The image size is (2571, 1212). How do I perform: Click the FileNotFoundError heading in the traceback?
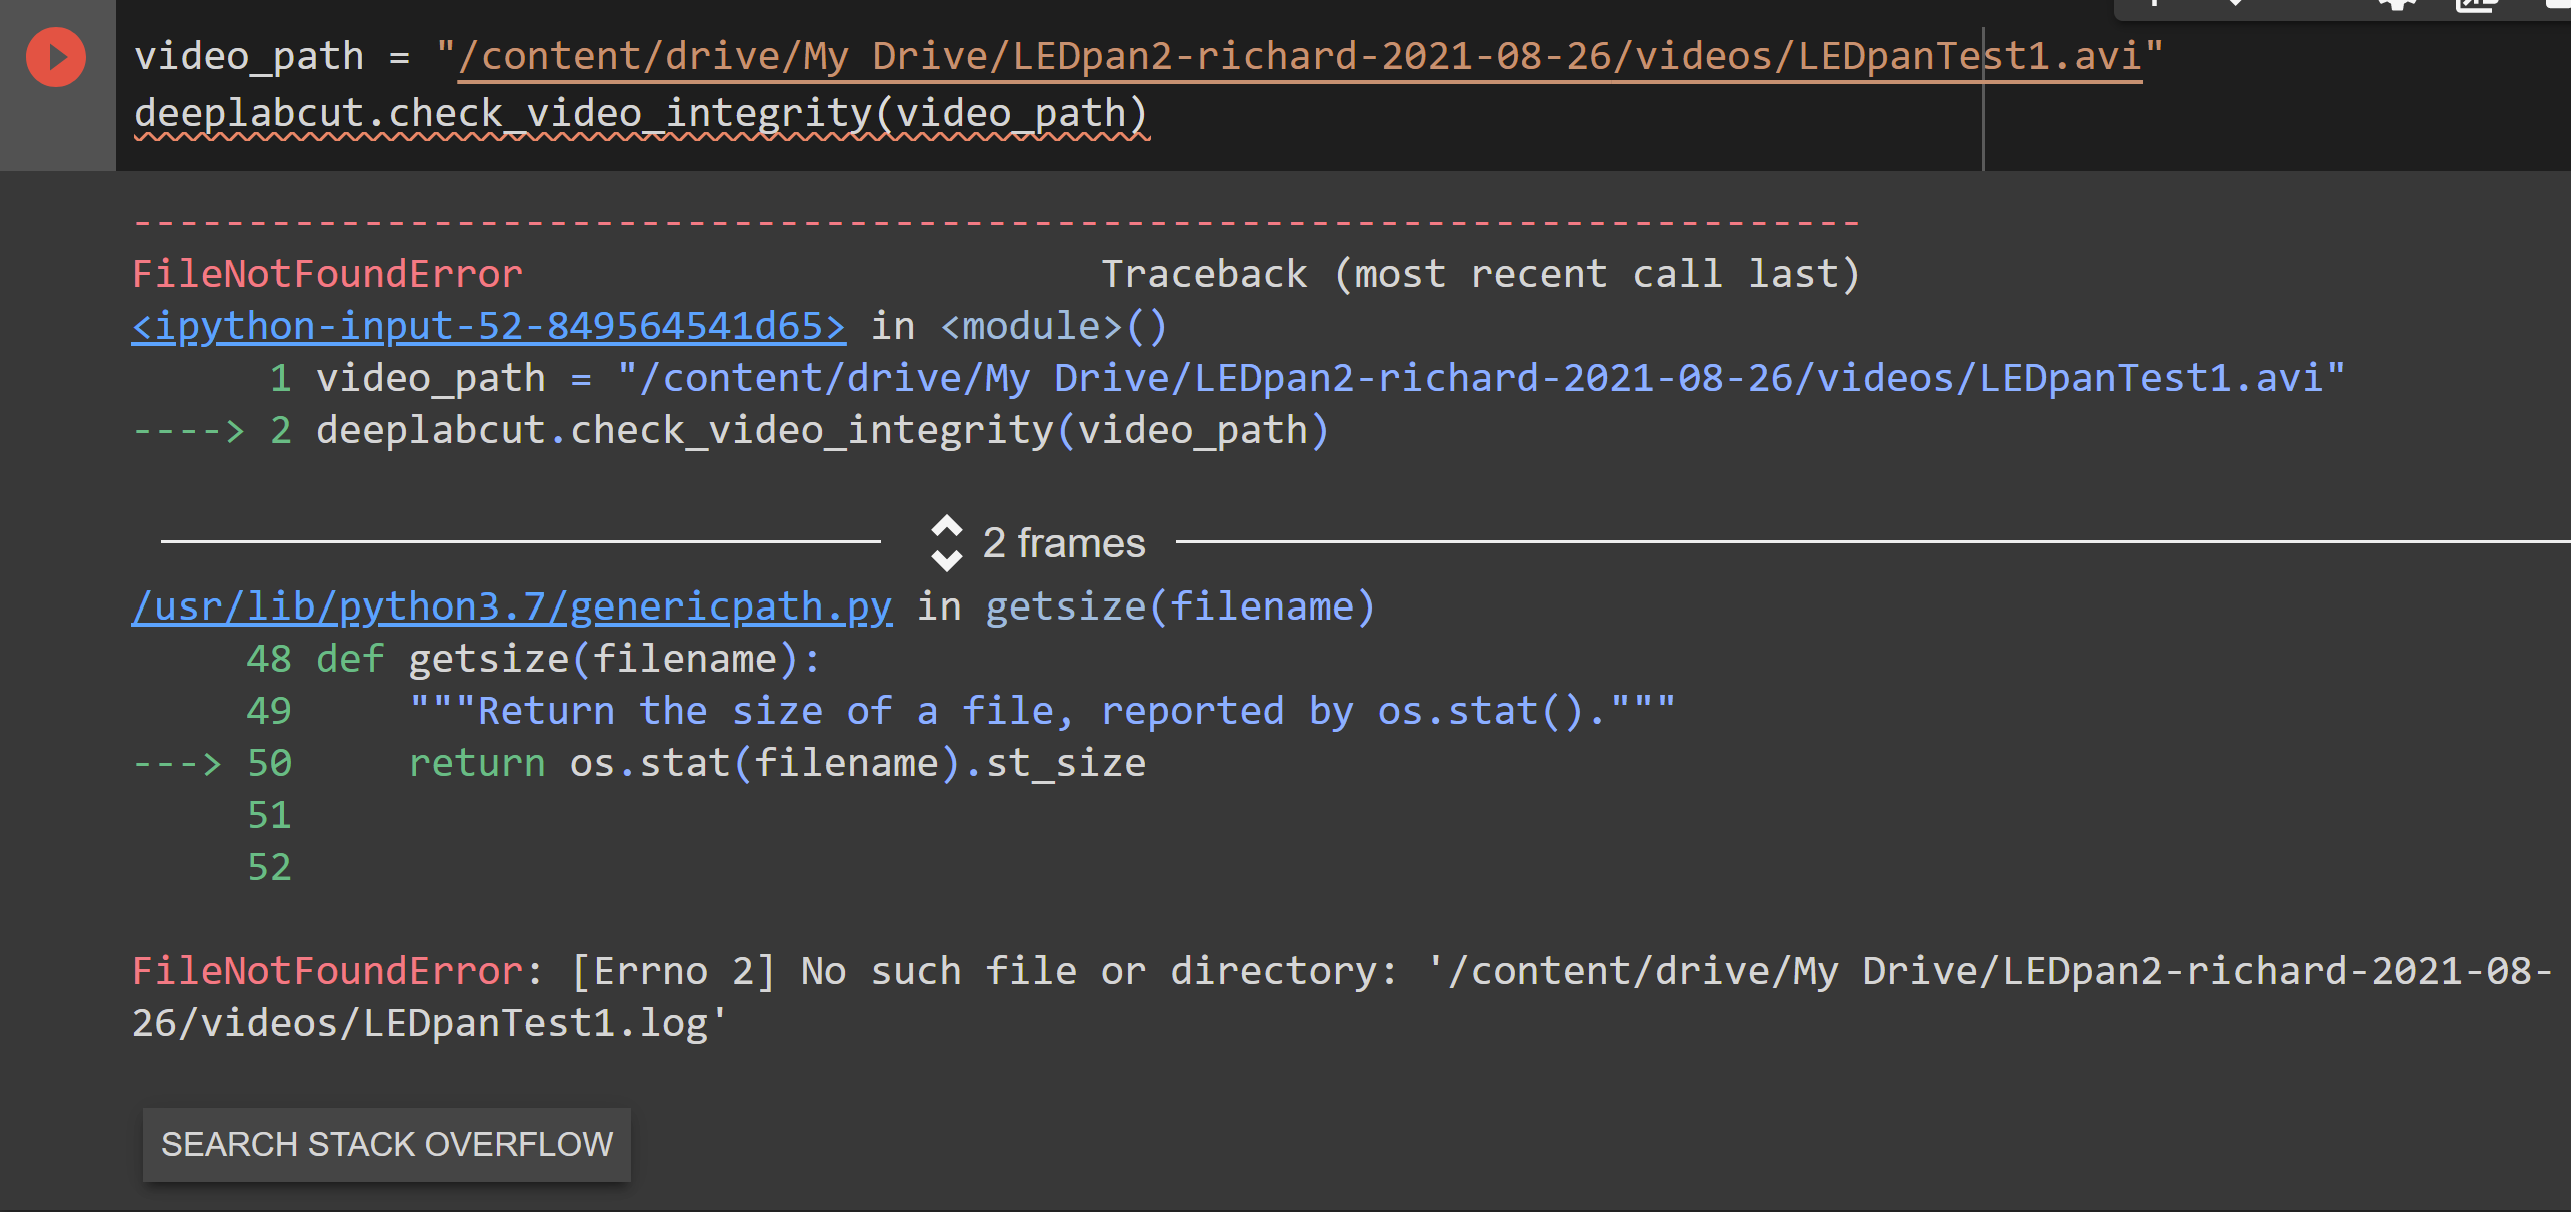pos(326,272)
